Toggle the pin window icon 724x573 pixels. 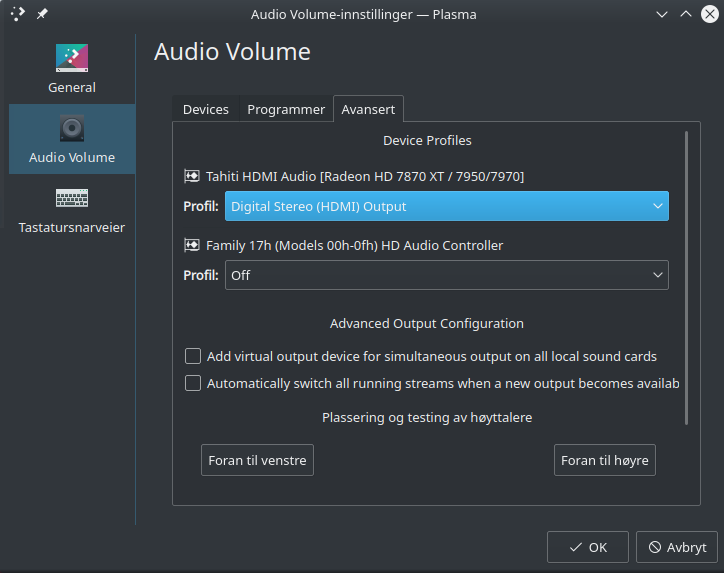[x=42, y=14]
